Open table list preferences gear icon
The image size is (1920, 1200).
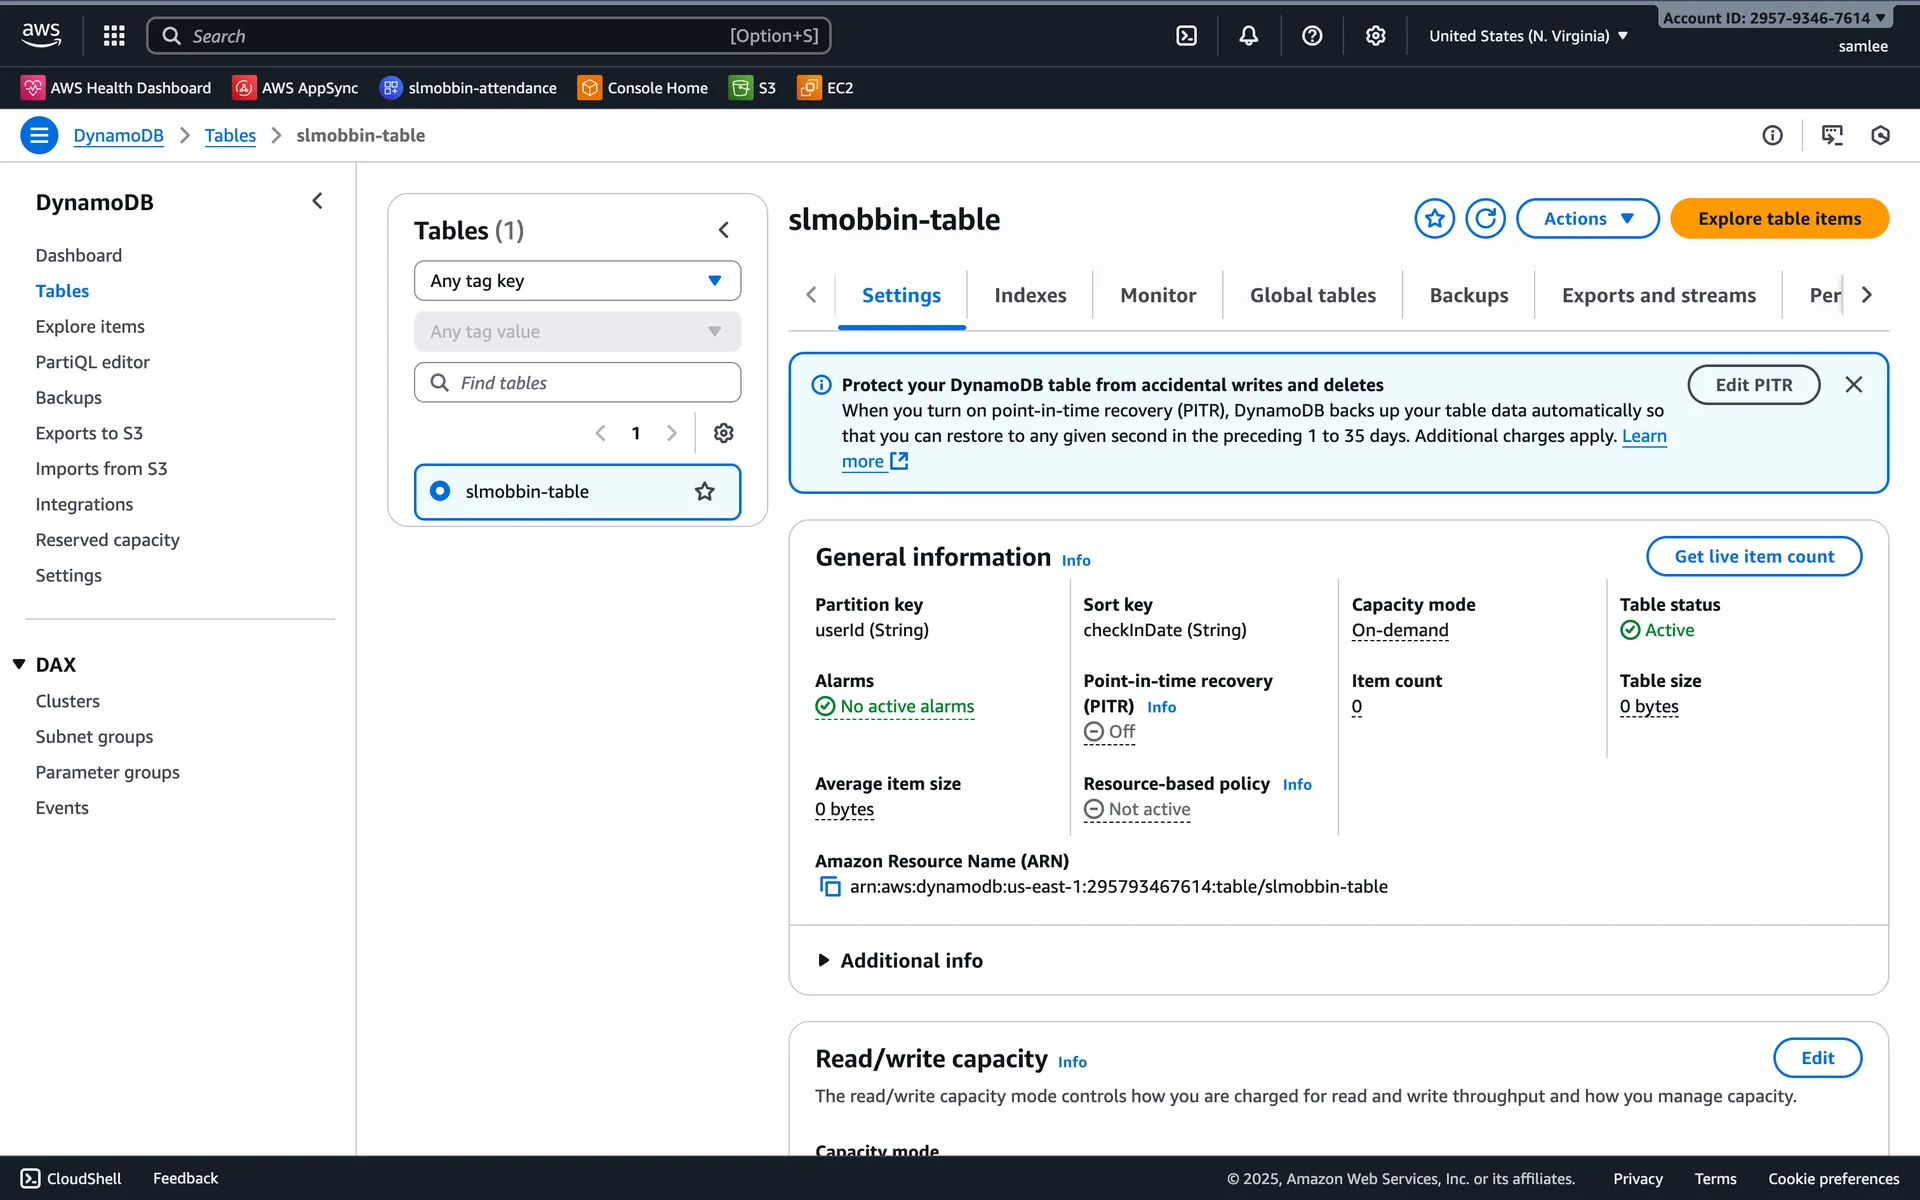(x=723, y=433)
